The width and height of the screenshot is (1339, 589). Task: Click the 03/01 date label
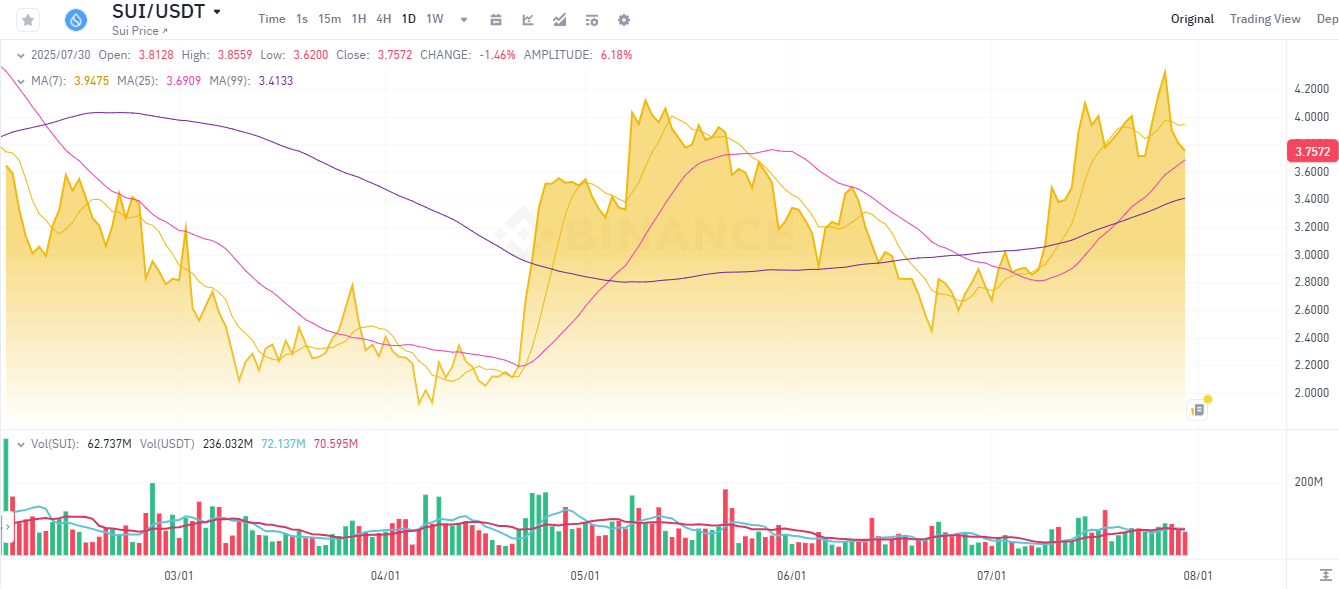(178, 575)
